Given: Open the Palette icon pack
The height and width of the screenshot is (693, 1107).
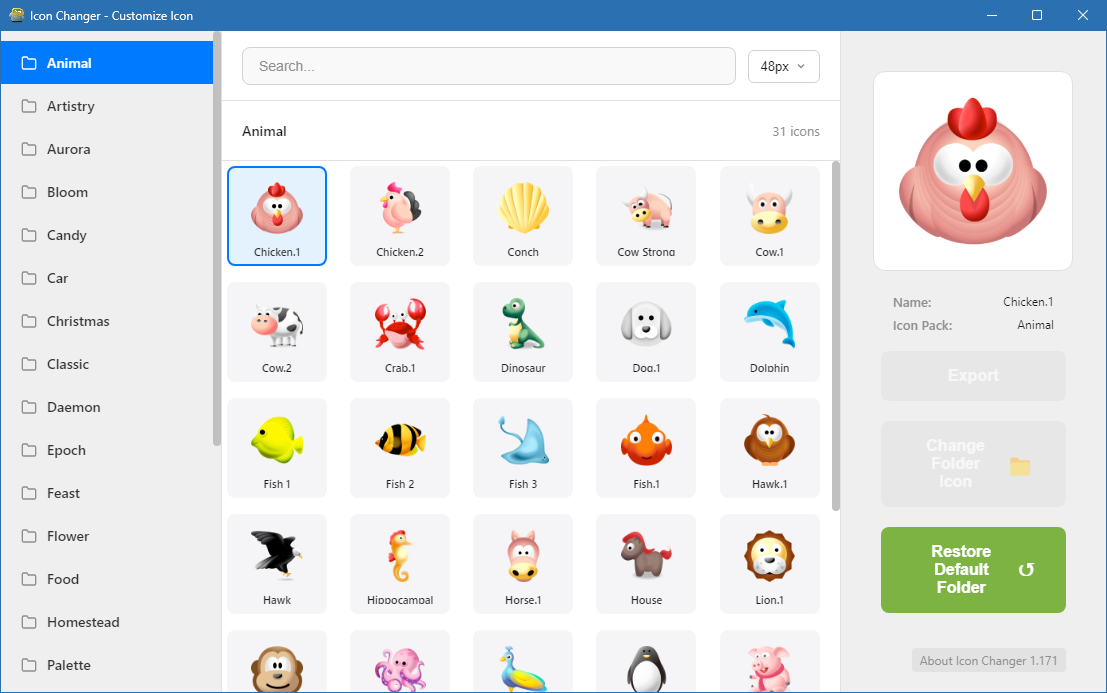Looking at the screenshot, I should [x=107, y=665].
